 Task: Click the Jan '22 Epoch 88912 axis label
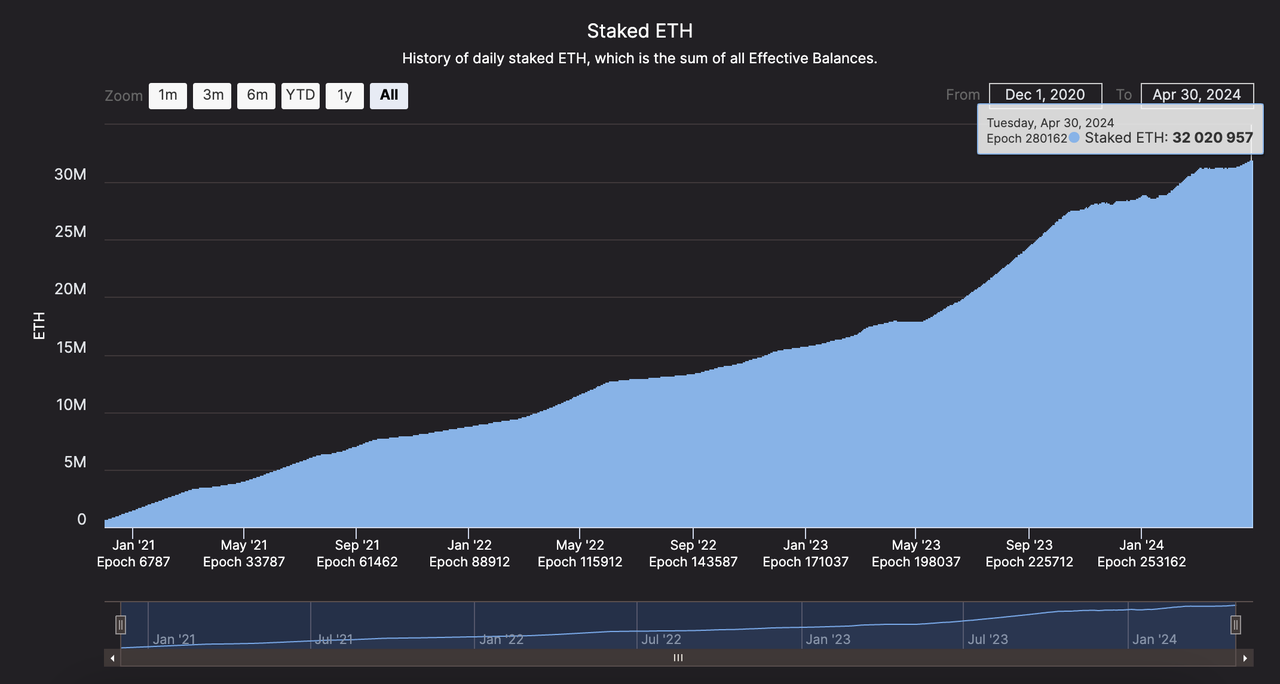click(x=469, y=553)
